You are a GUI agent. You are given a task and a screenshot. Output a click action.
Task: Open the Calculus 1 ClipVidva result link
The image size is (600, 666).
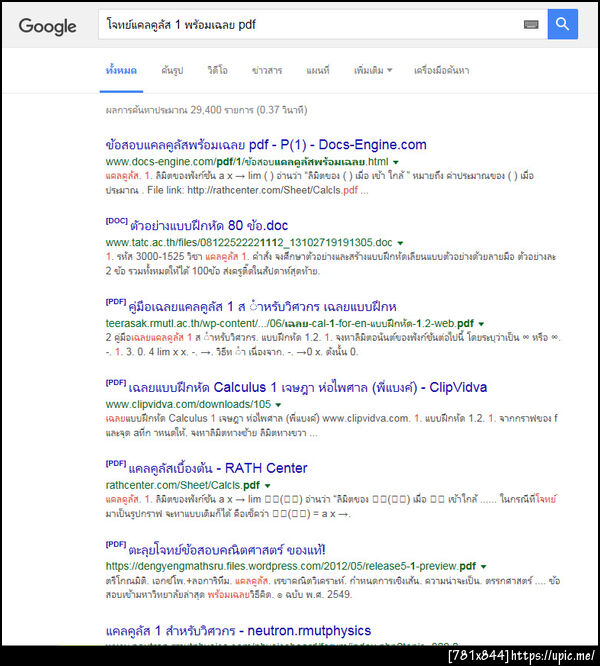[x=307, y=387]
